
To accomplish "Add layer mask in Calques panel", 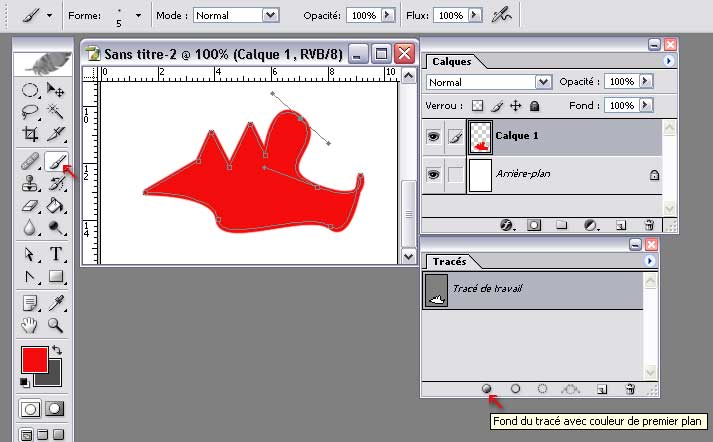I will (x=534, y=225).
